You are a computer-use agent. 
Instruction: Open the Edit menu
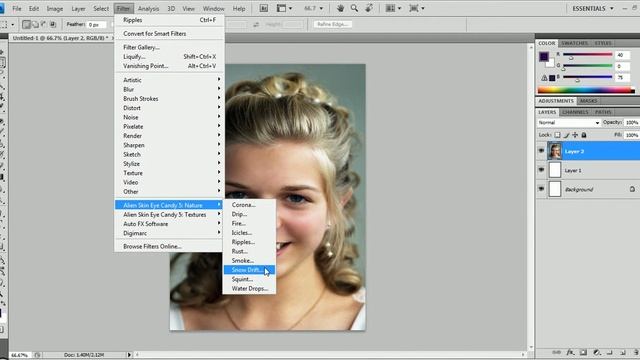pos(34,8)
